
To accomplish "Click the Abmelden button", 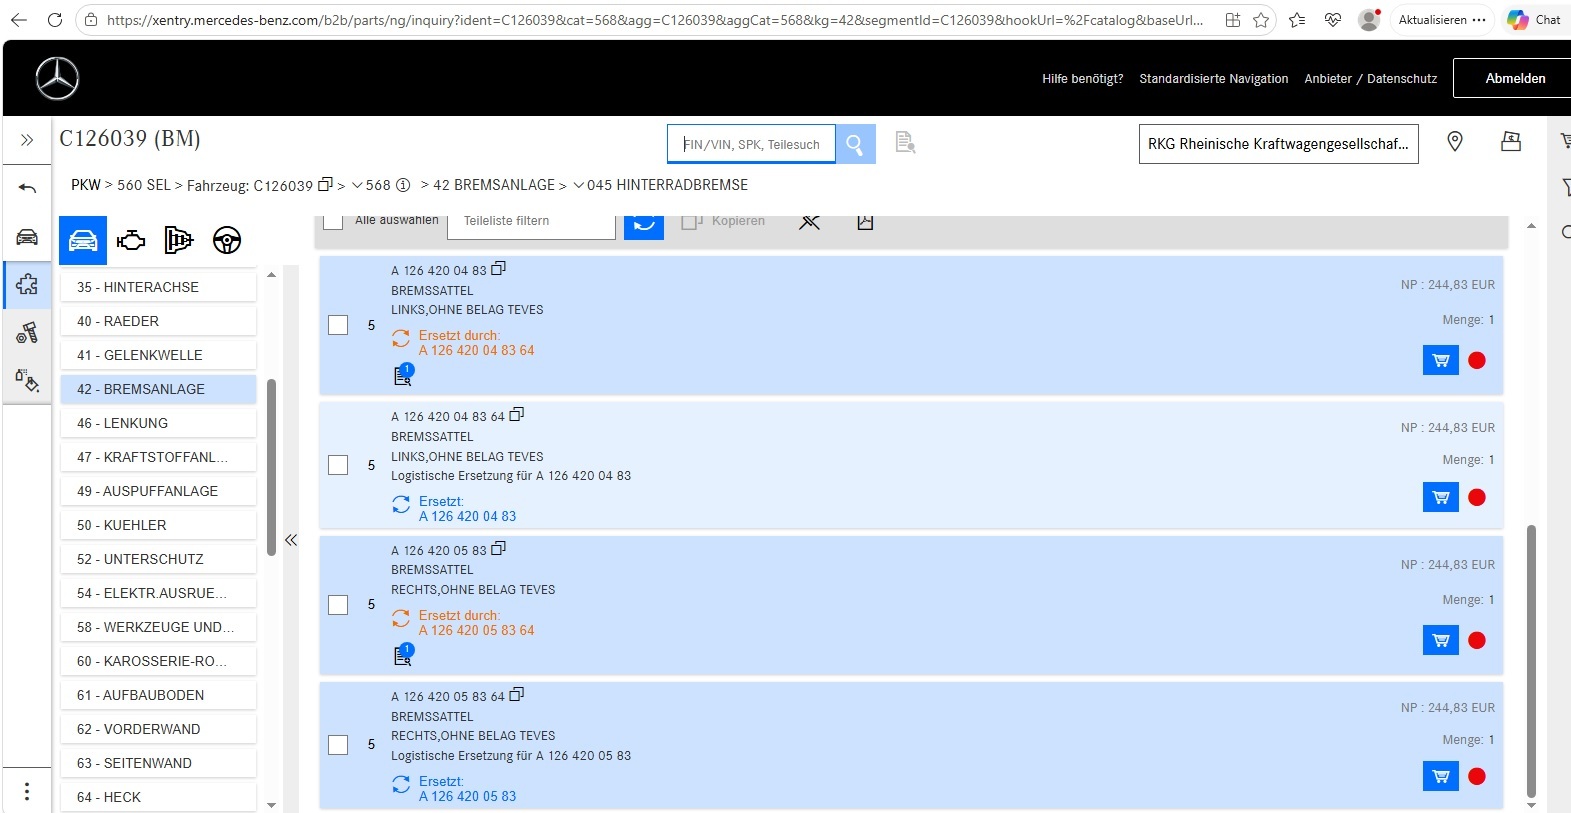I will tap(1514, 78).
